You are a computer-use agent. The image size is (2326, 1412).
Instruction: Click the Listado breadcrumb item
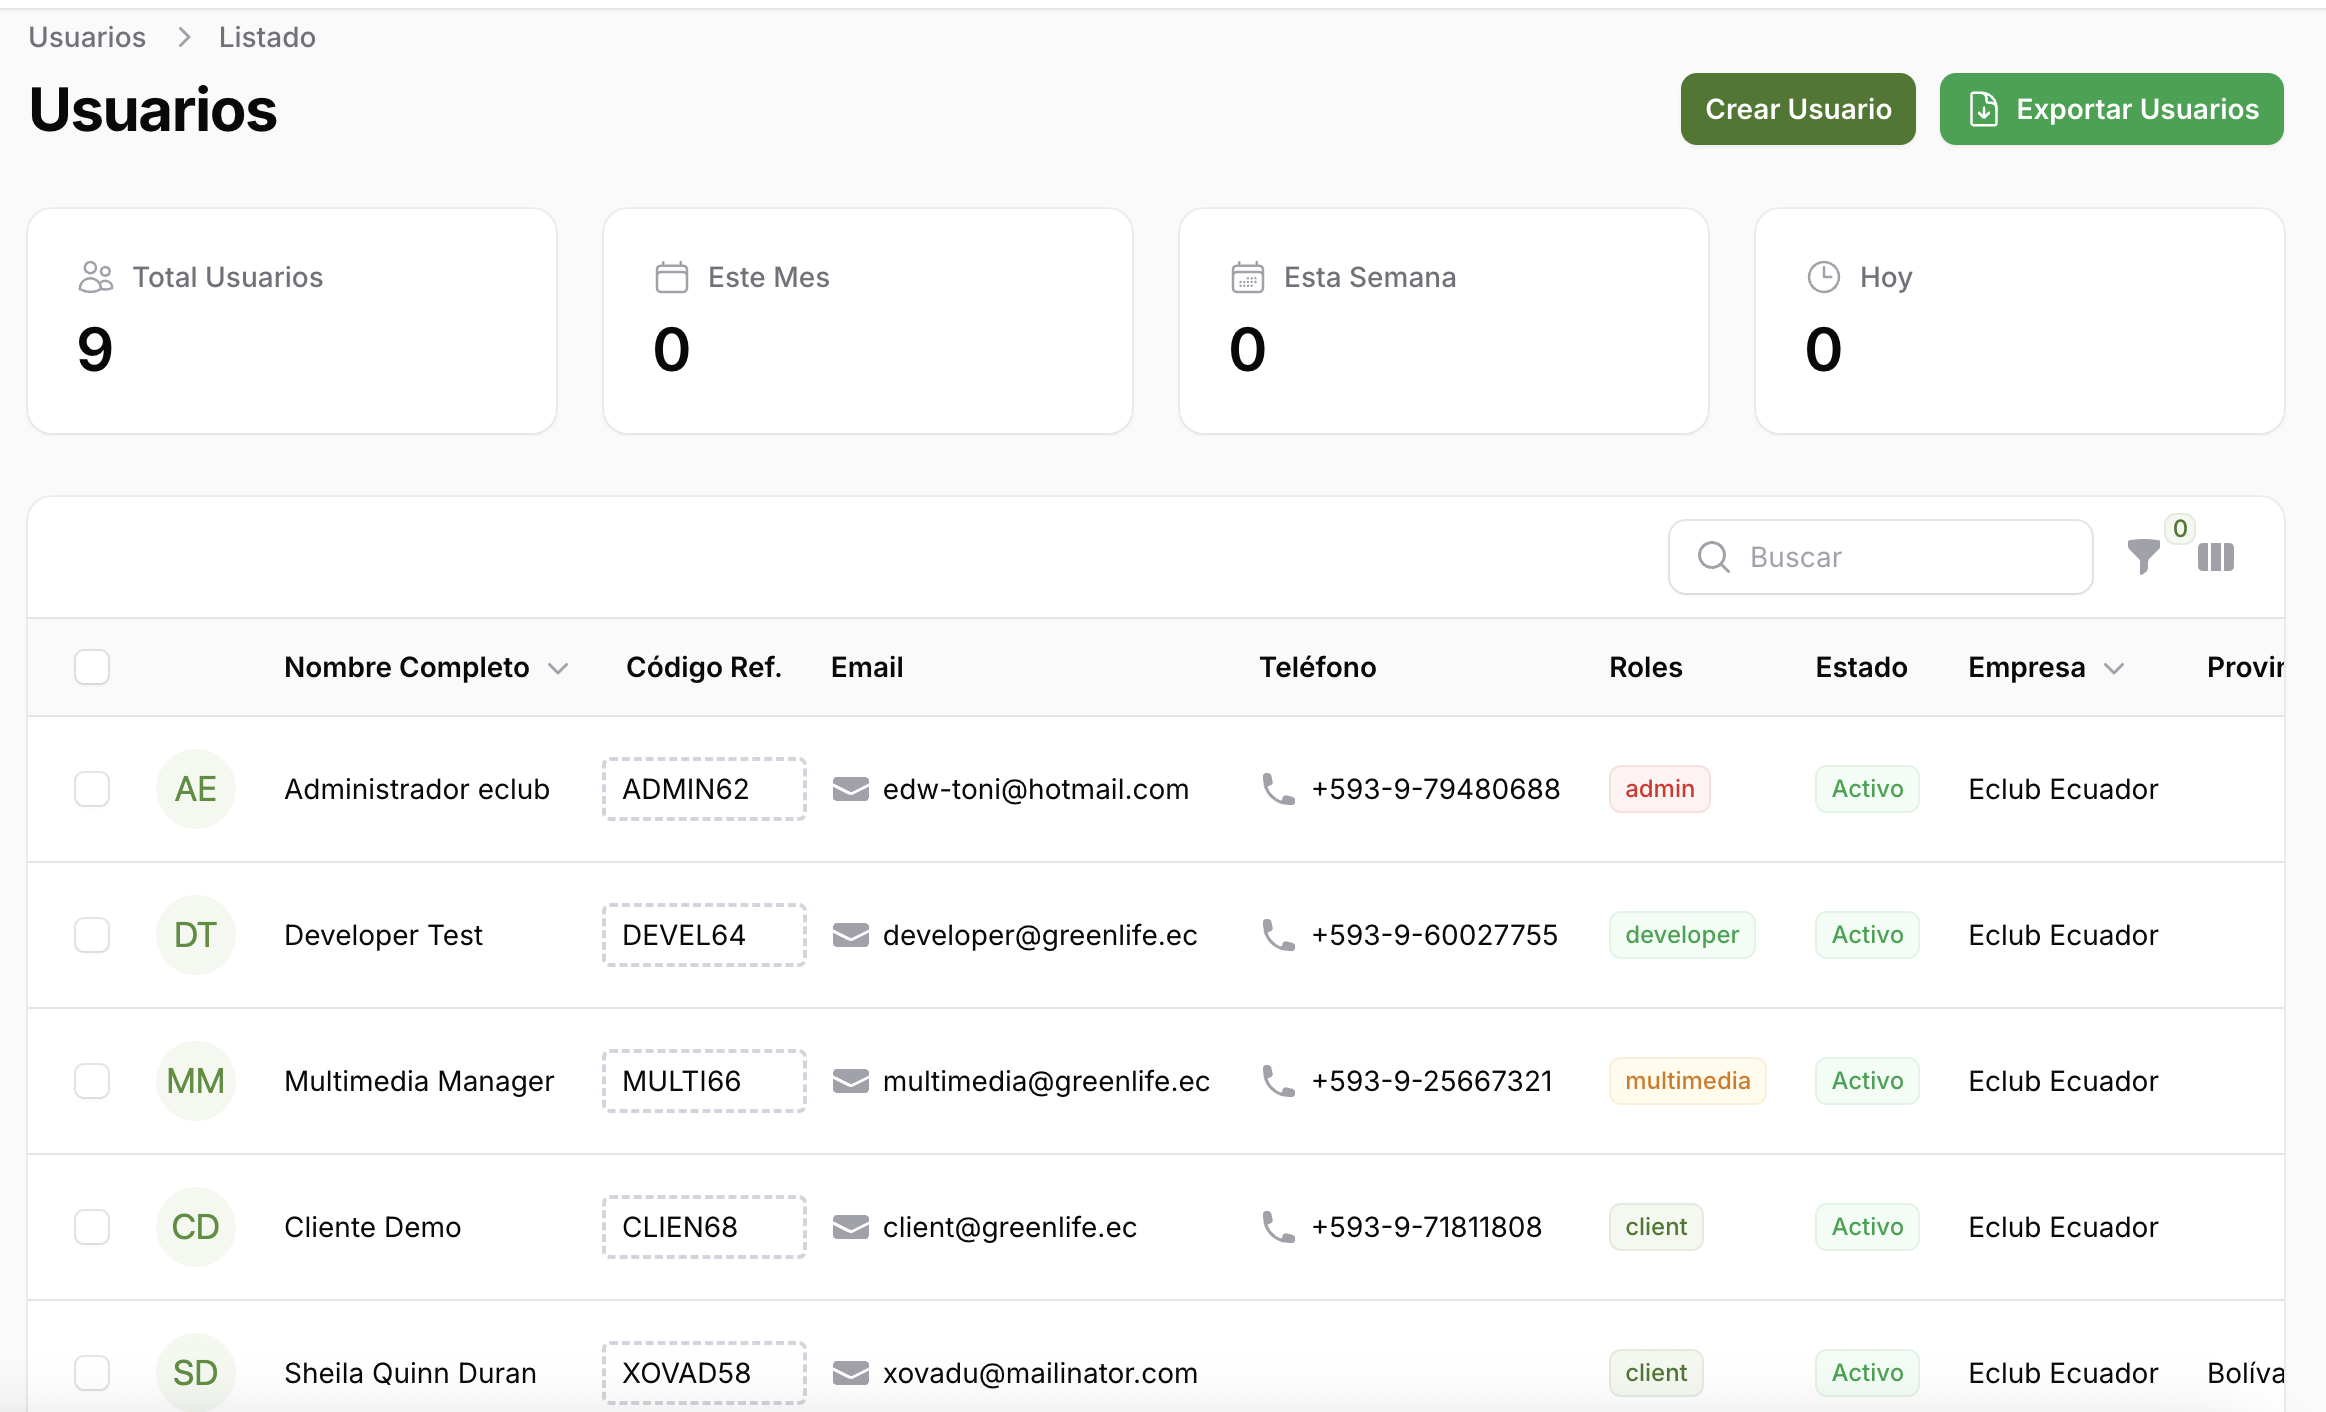[267, 37]
